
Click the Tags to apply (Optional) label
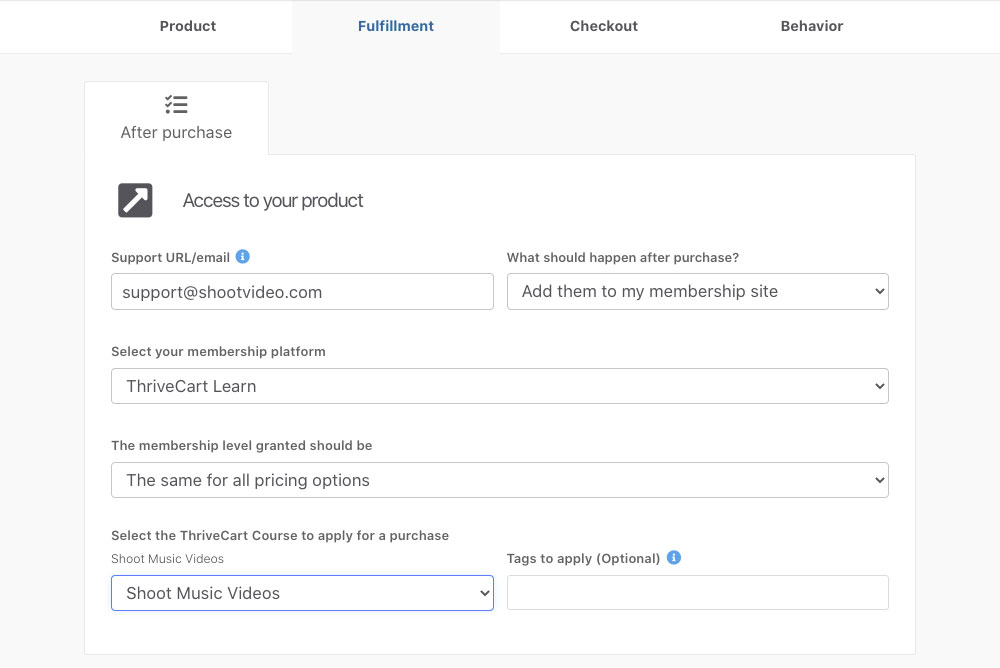click(x=583, y=558)
